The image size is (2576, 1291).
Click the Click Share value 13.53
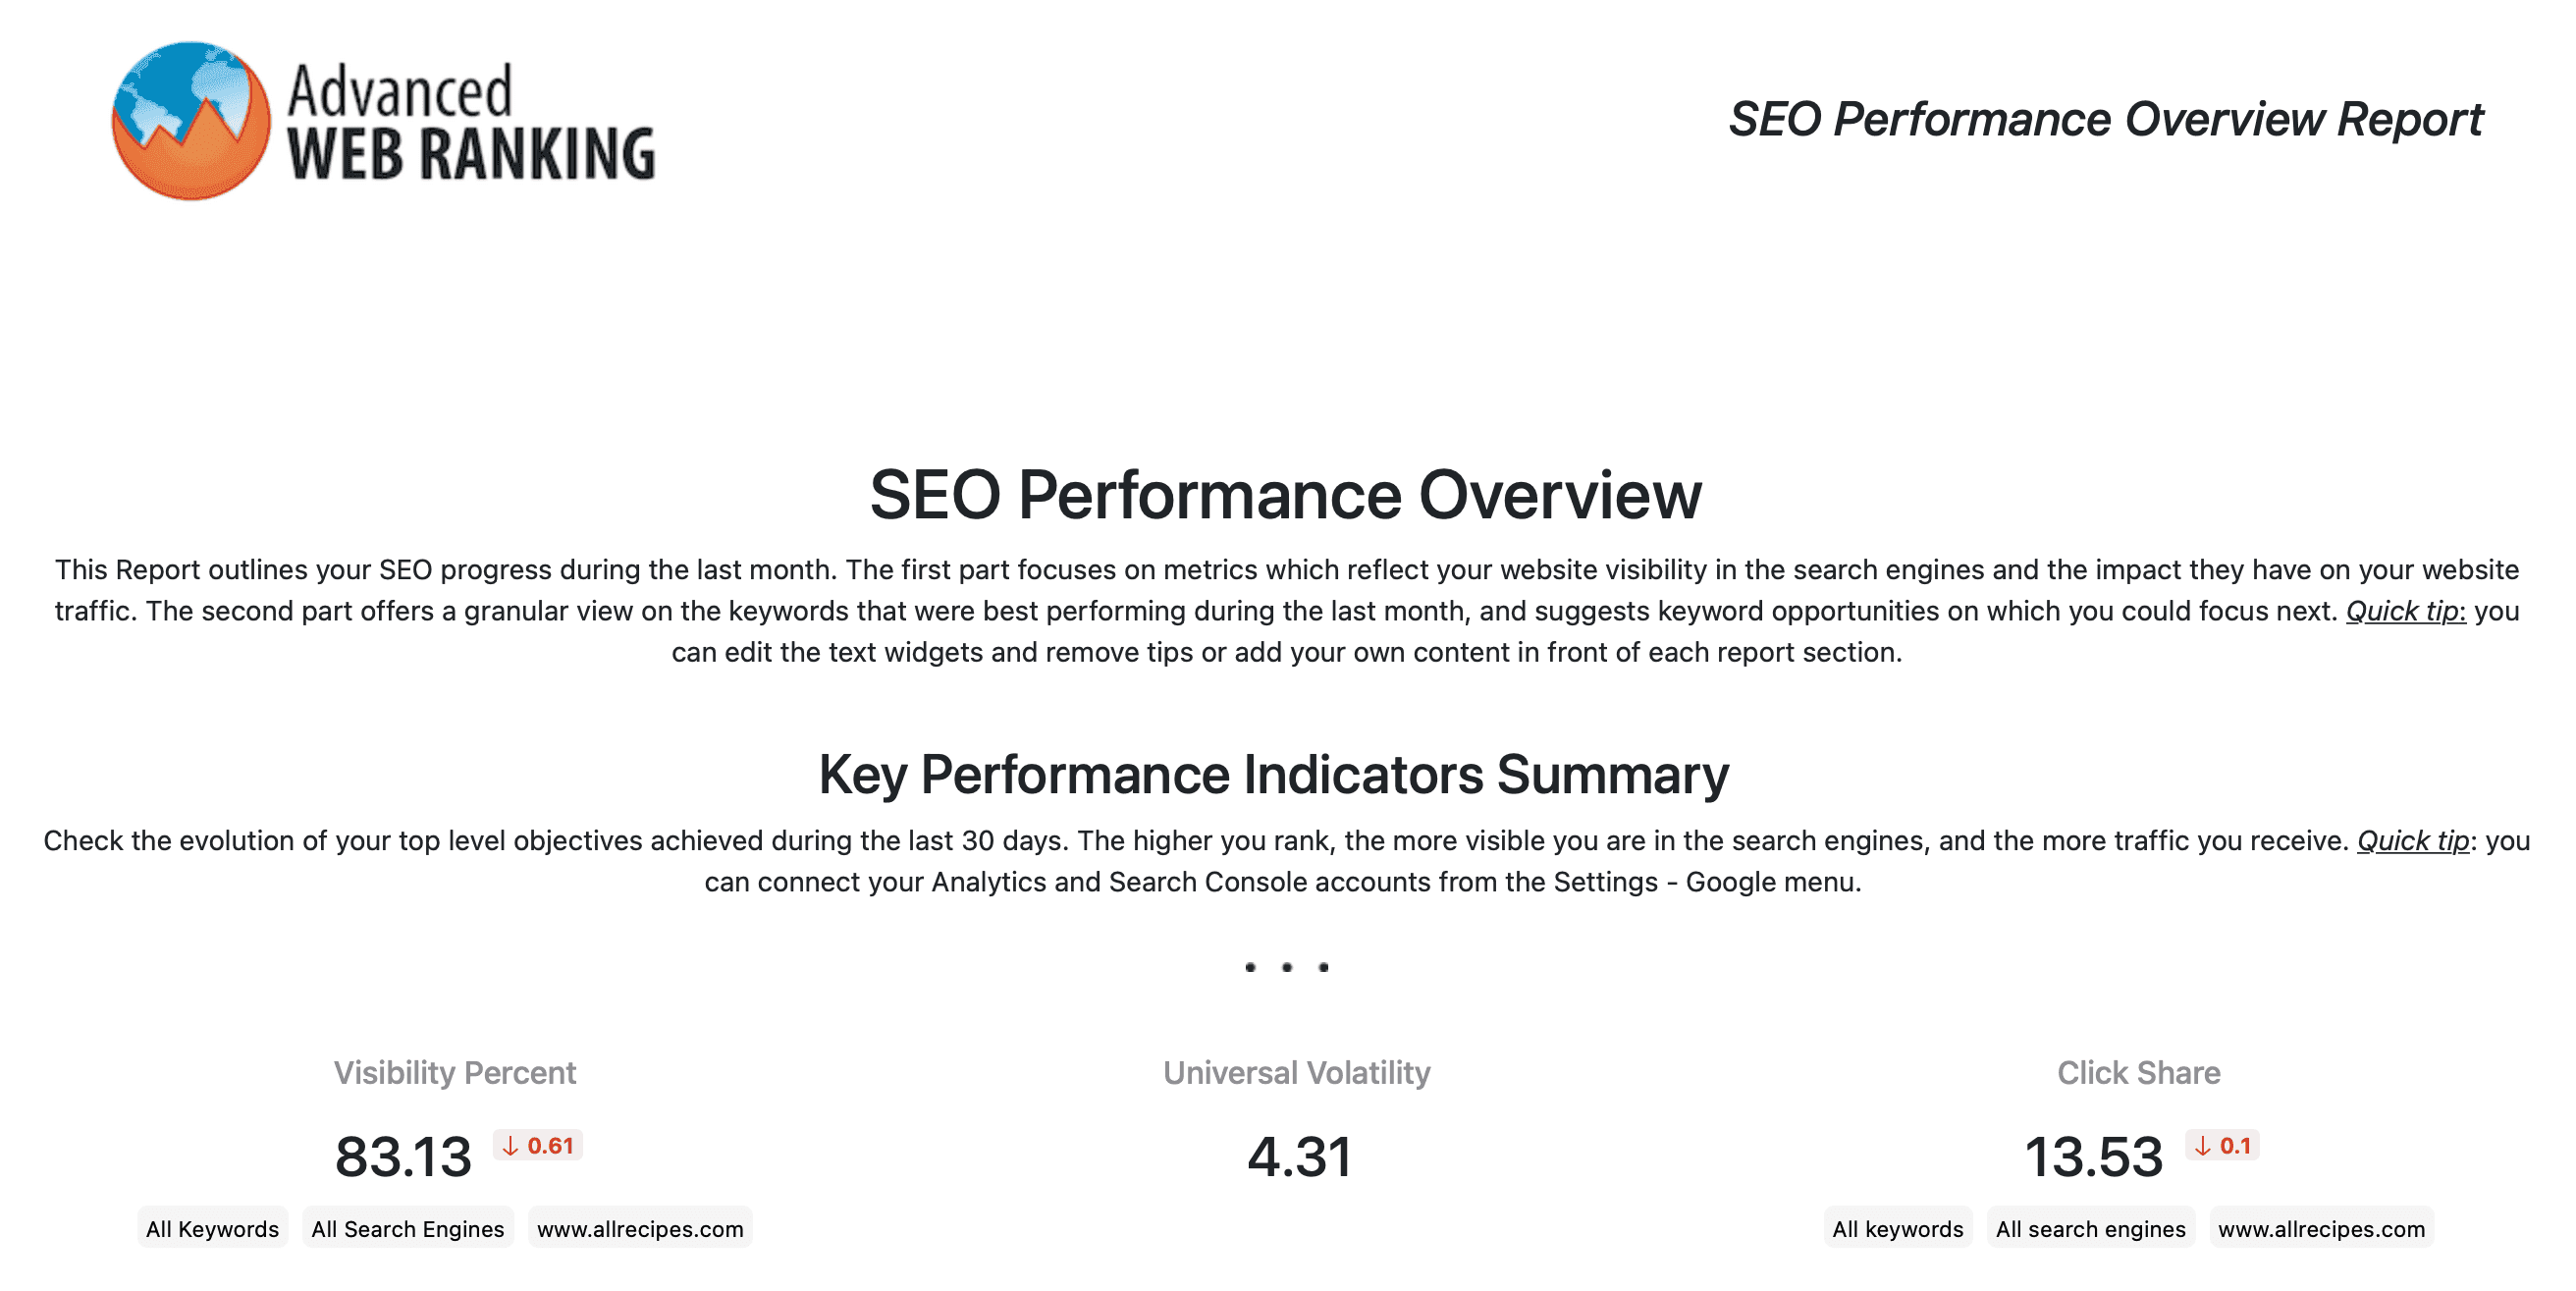click(x=2093, y=1157)
